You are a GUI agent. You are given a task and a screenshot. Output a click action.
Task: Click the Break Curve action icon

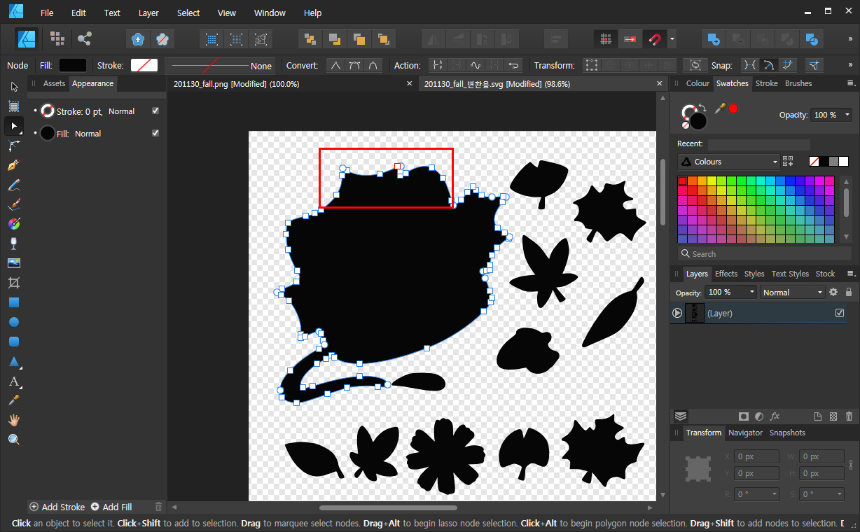pyautogui.click(x=437, y=65)
